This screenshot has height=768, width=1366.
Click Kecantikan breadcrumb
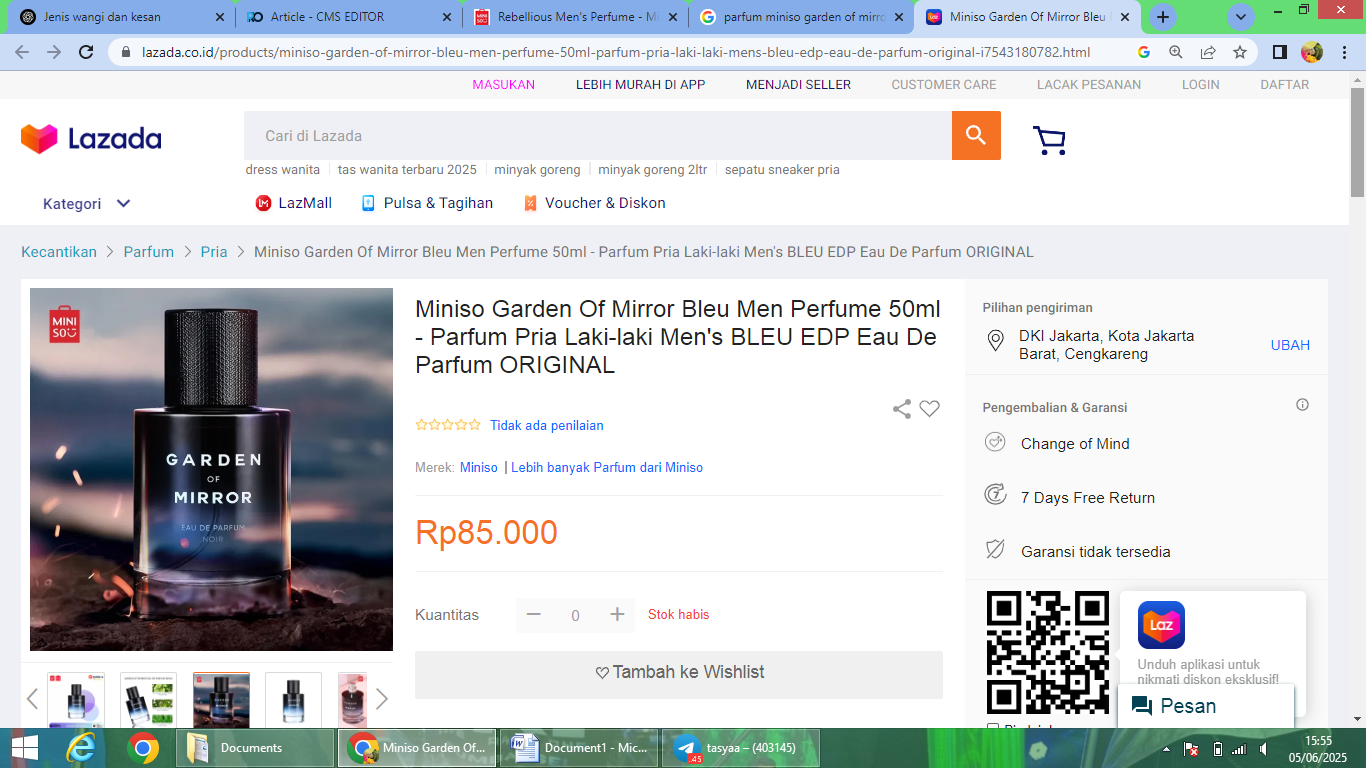tap(59, 252)
